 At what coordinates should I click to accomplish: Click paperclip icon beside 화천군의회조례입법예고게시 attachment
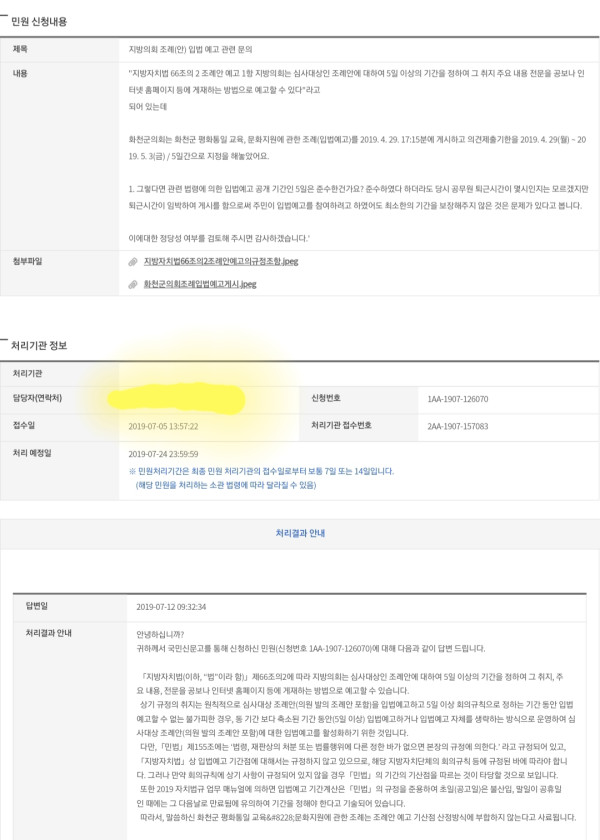click(x=133, y=284)
